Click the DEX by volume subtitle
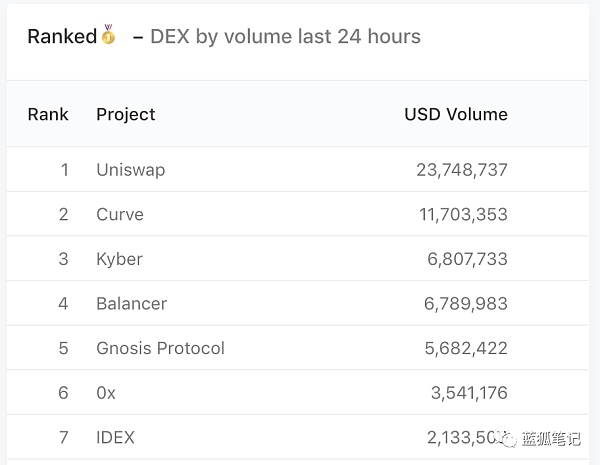 (285, 37)
